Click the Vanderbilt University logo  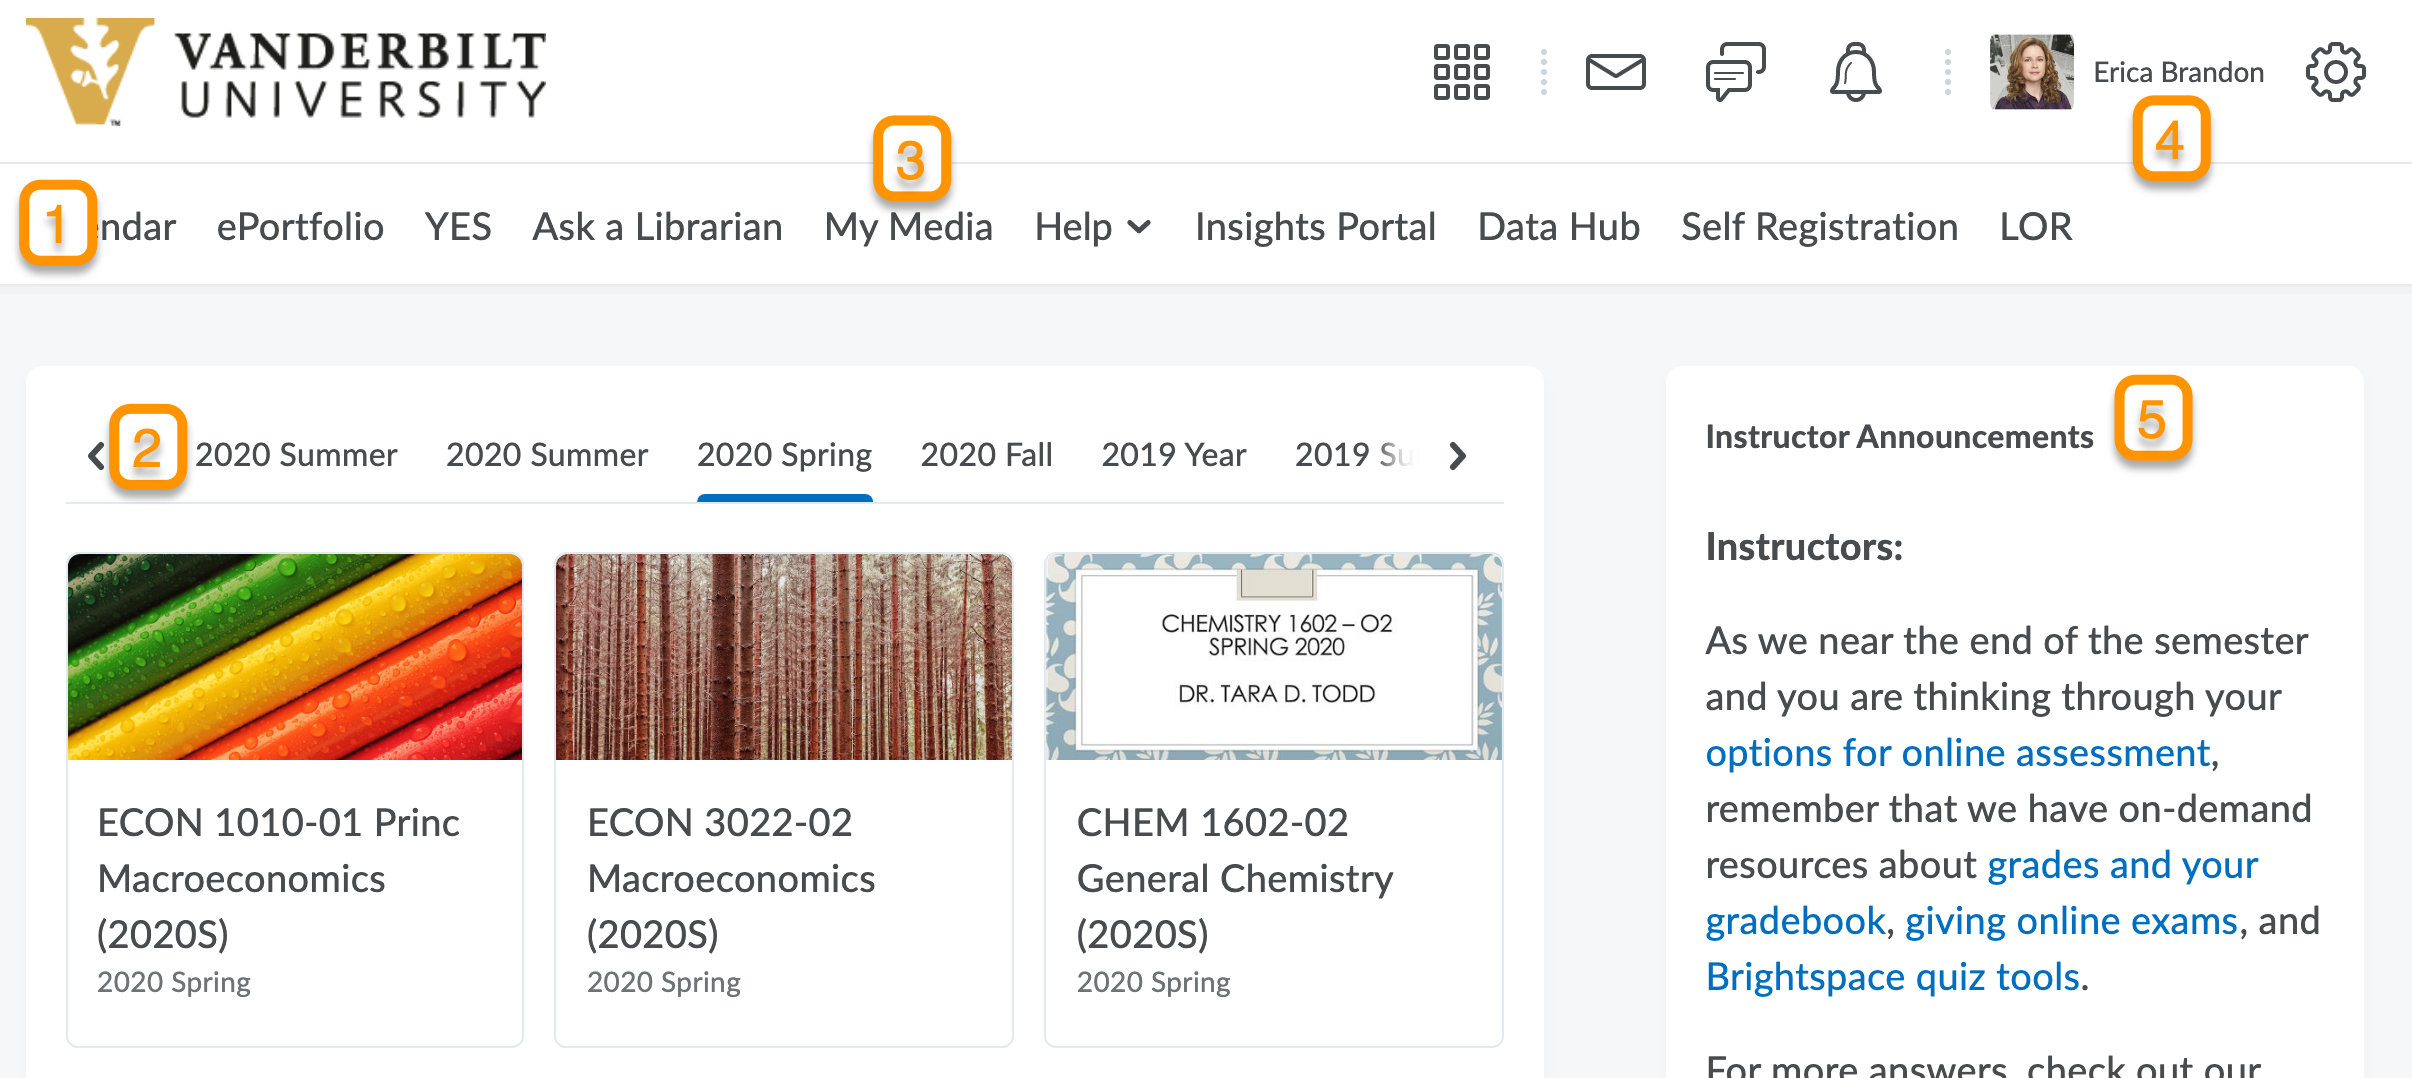[287, 72]
